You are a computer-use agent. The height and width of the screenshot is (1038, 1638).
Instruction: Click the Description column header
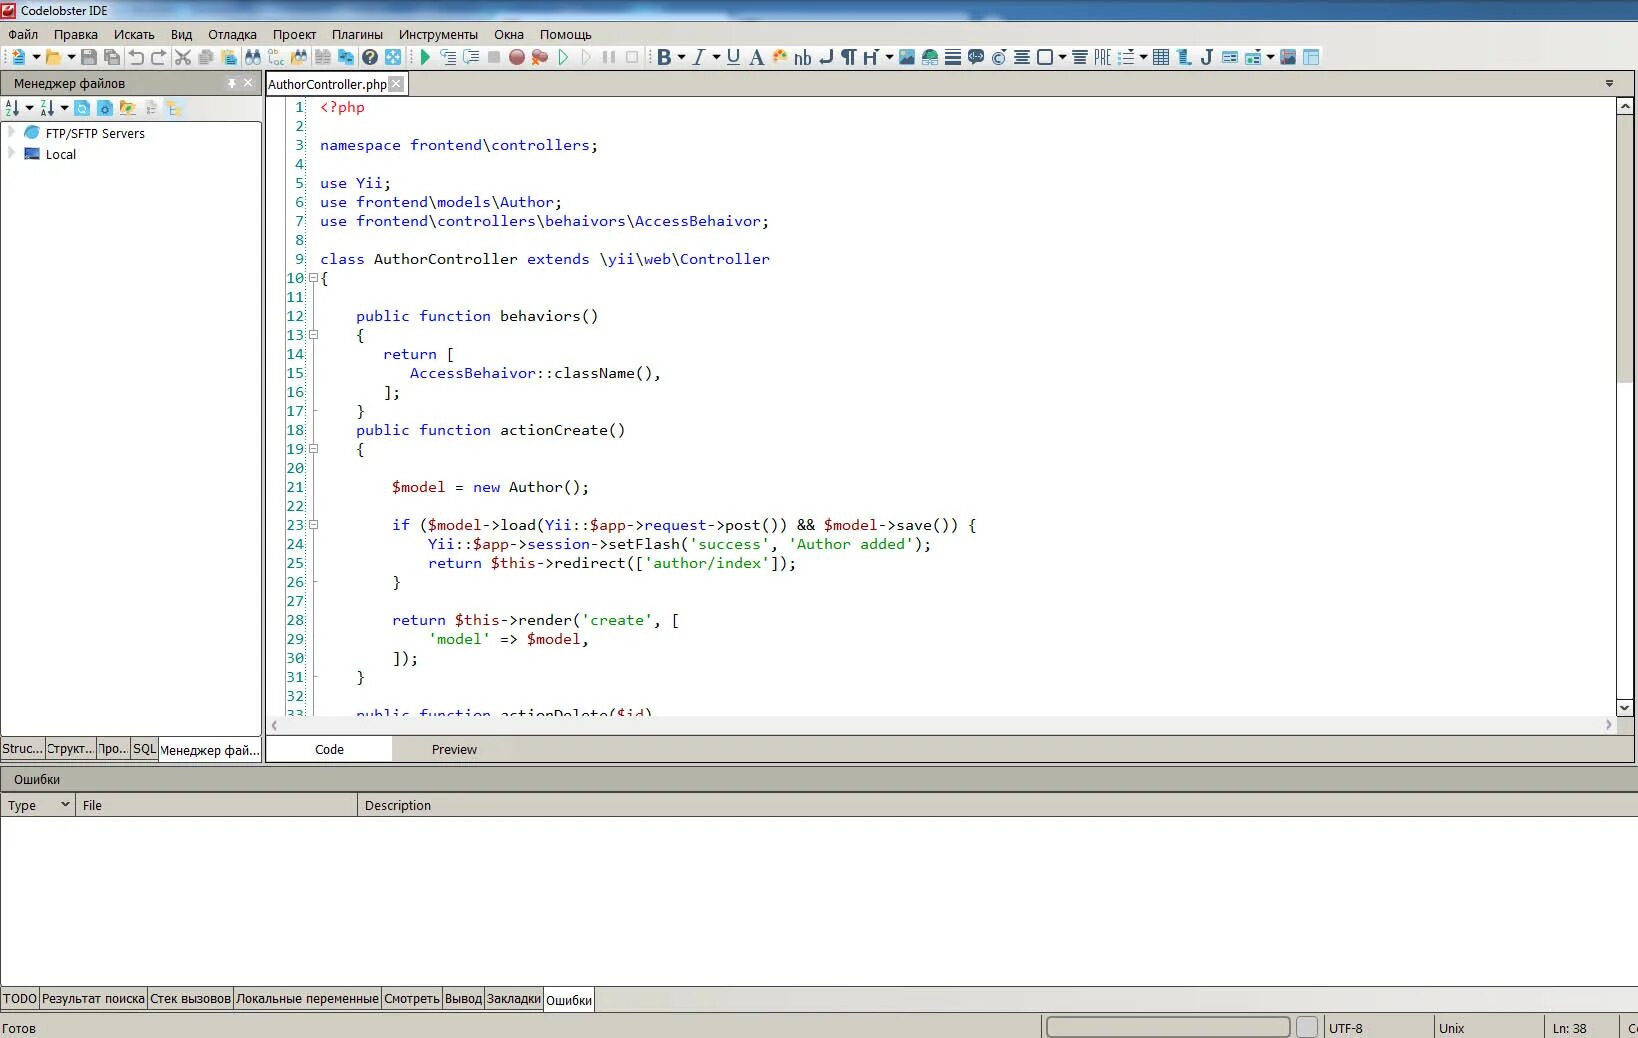[x=997, y=805]
